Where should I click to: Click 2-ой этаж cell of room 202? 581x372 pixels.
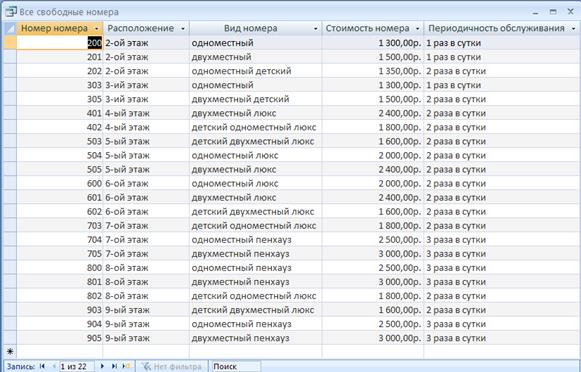point(146,71)
